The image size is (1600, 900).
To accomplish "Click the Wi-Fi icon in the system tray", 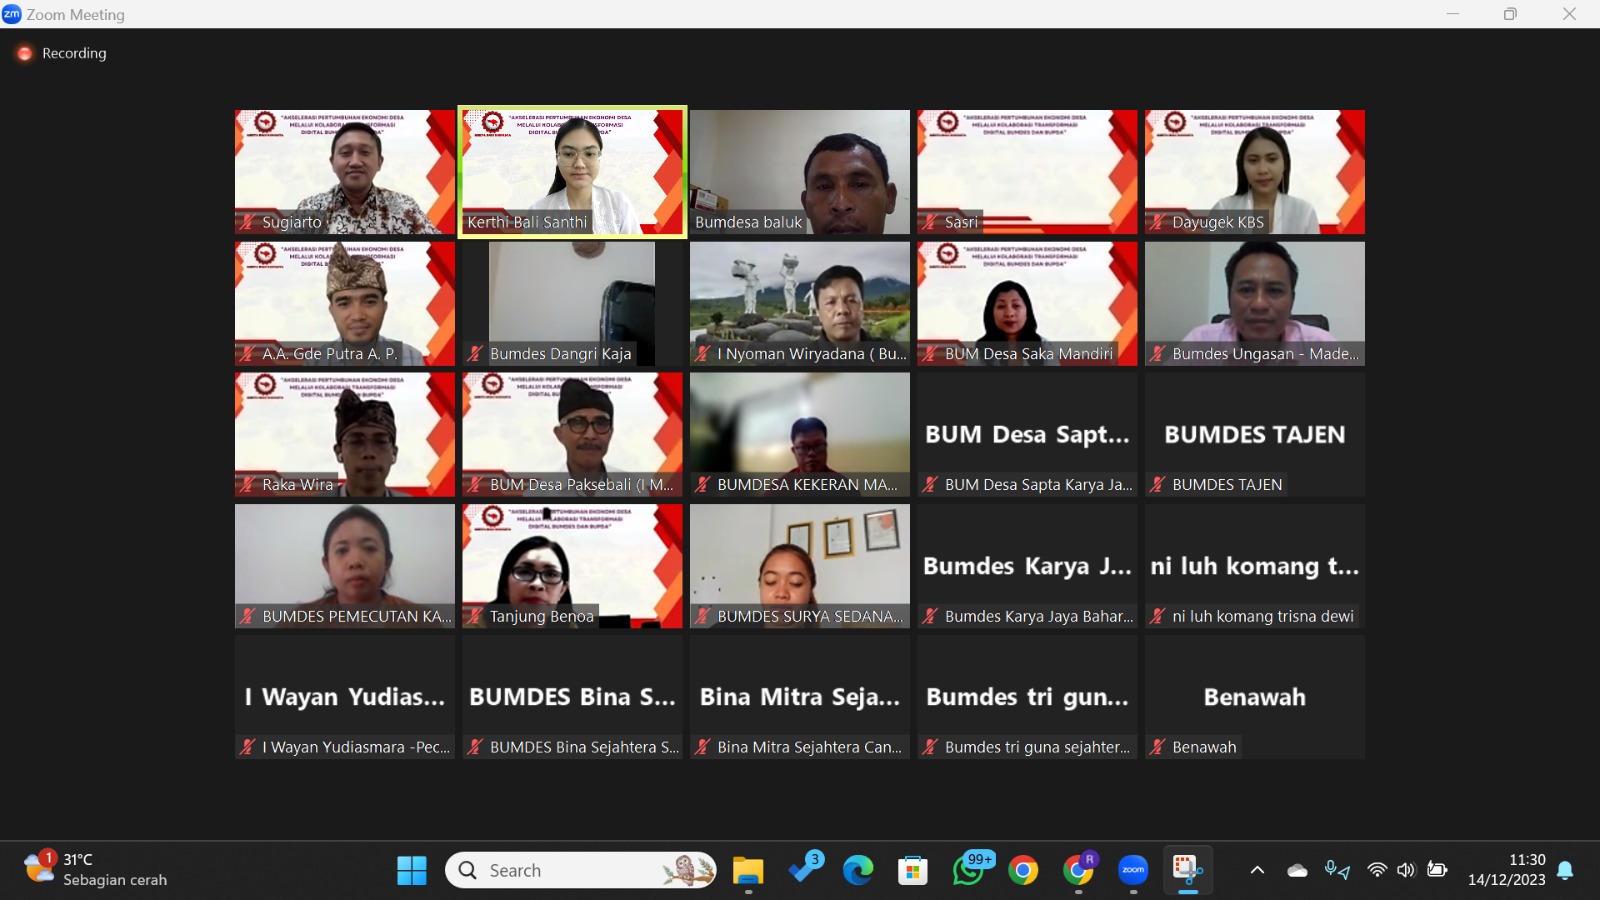I will click(x=1378, y=870).
